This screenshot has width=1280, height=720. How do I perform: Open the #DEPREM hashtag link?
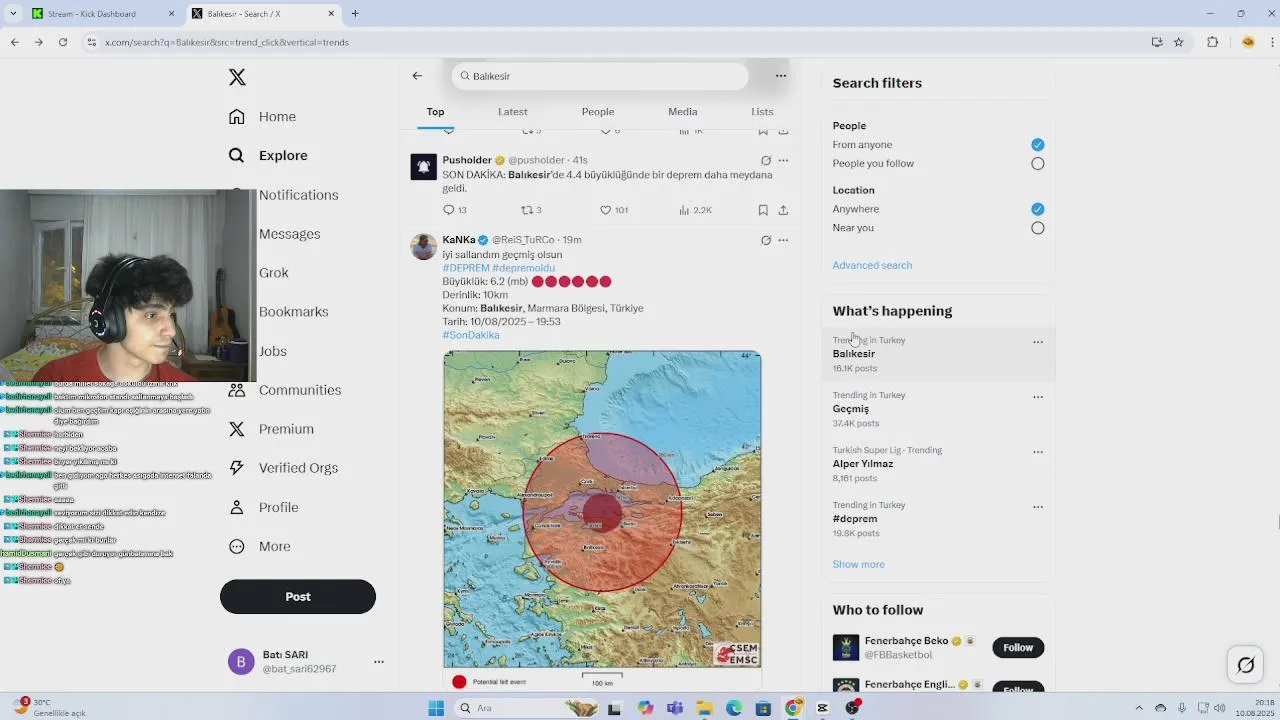tap(466, 268)
